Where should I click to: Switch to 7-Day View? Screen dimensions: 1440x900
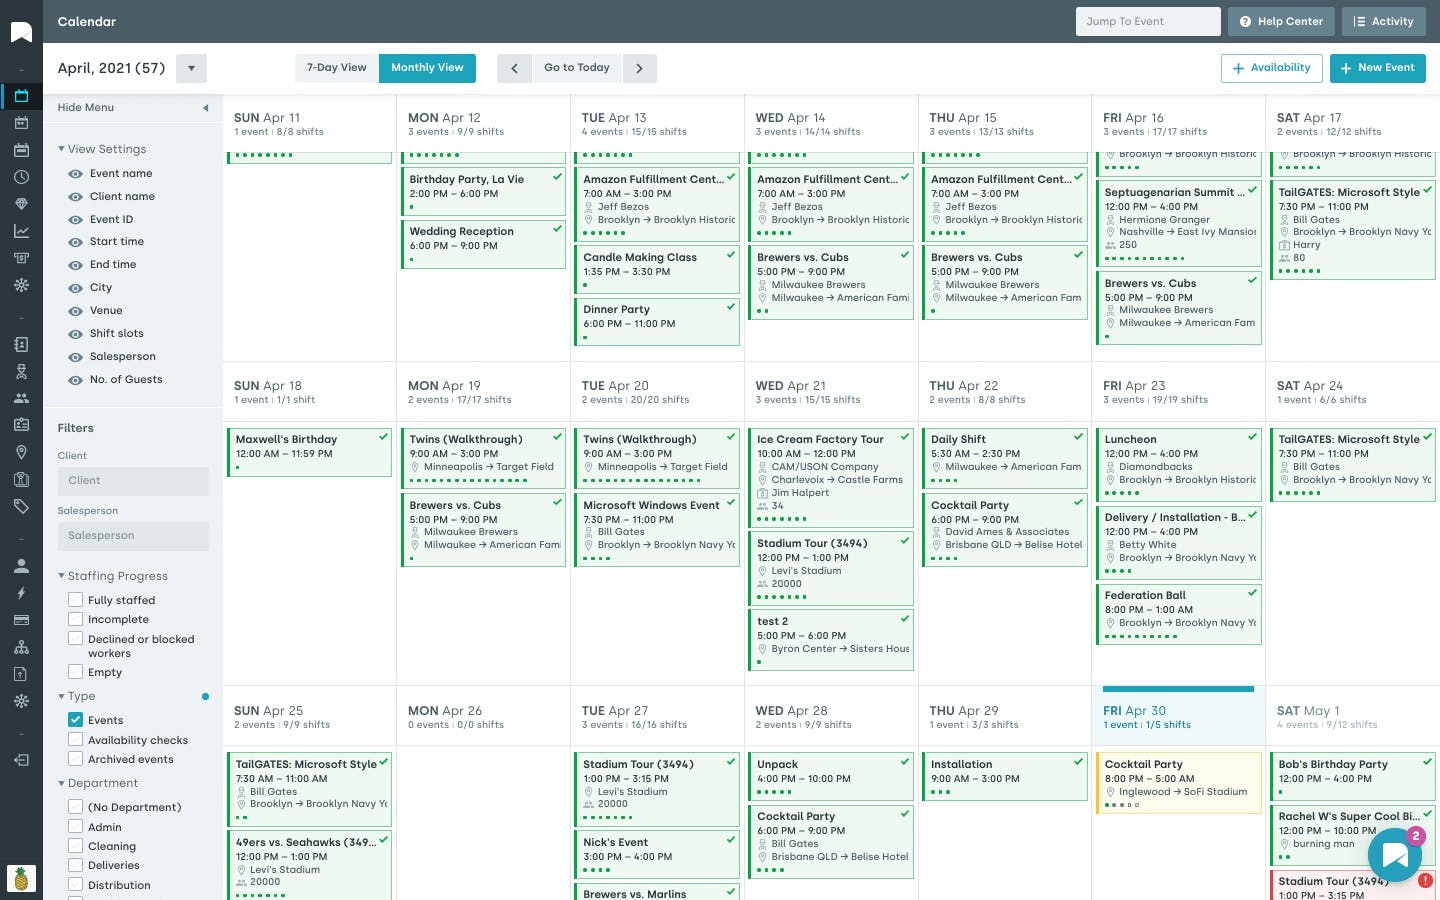coord(336,68)
